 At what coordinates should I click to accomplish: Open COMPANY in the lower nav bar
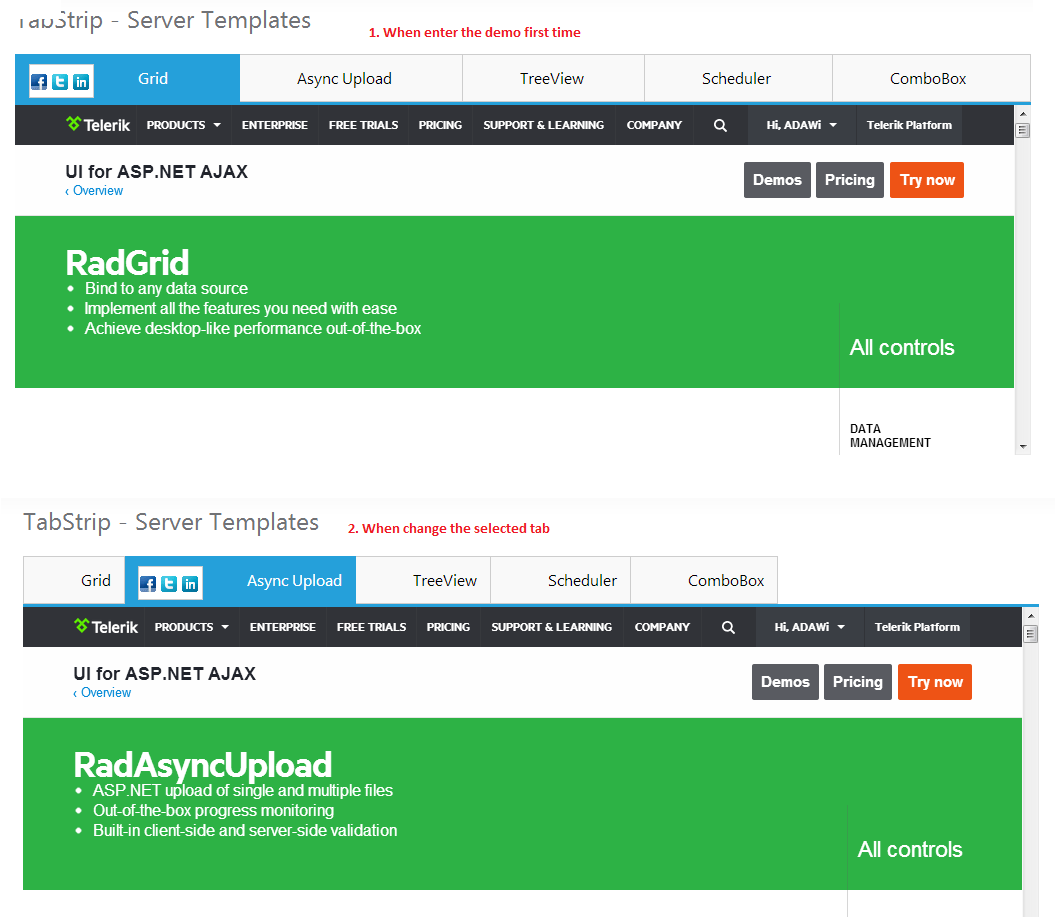pyautogui.click(x=662, y=627)
